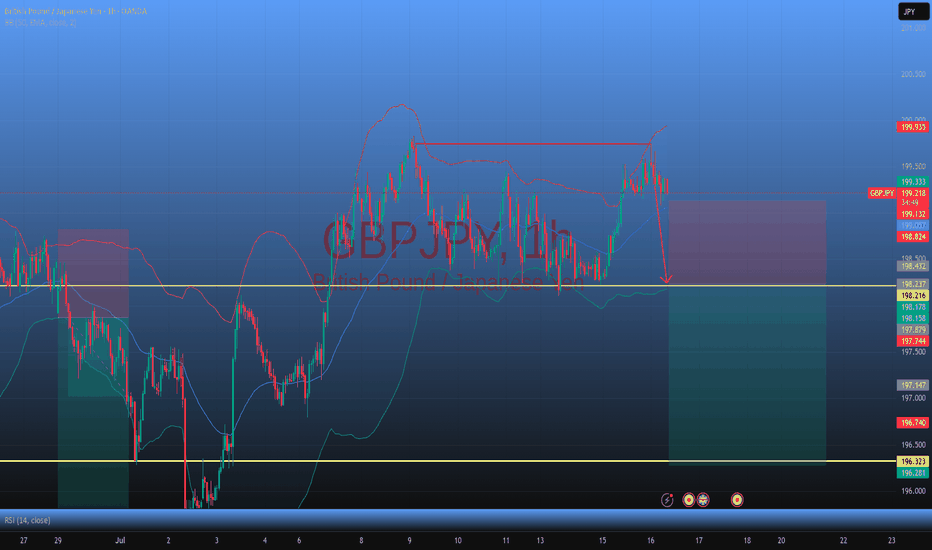The height and width of the screenshot is (550, 932).
Task: Click the RSI (14, close) pane label
Action: (x=27, y=520)
